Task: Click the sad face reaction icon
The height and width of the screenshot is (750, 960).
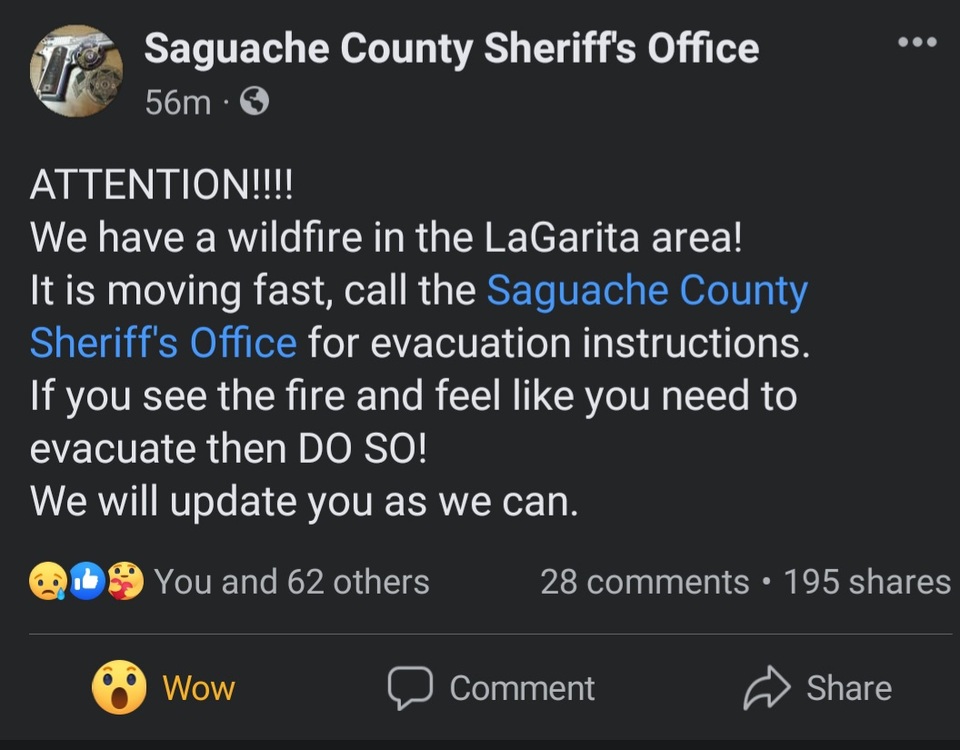Action: (x=47, y=581)
